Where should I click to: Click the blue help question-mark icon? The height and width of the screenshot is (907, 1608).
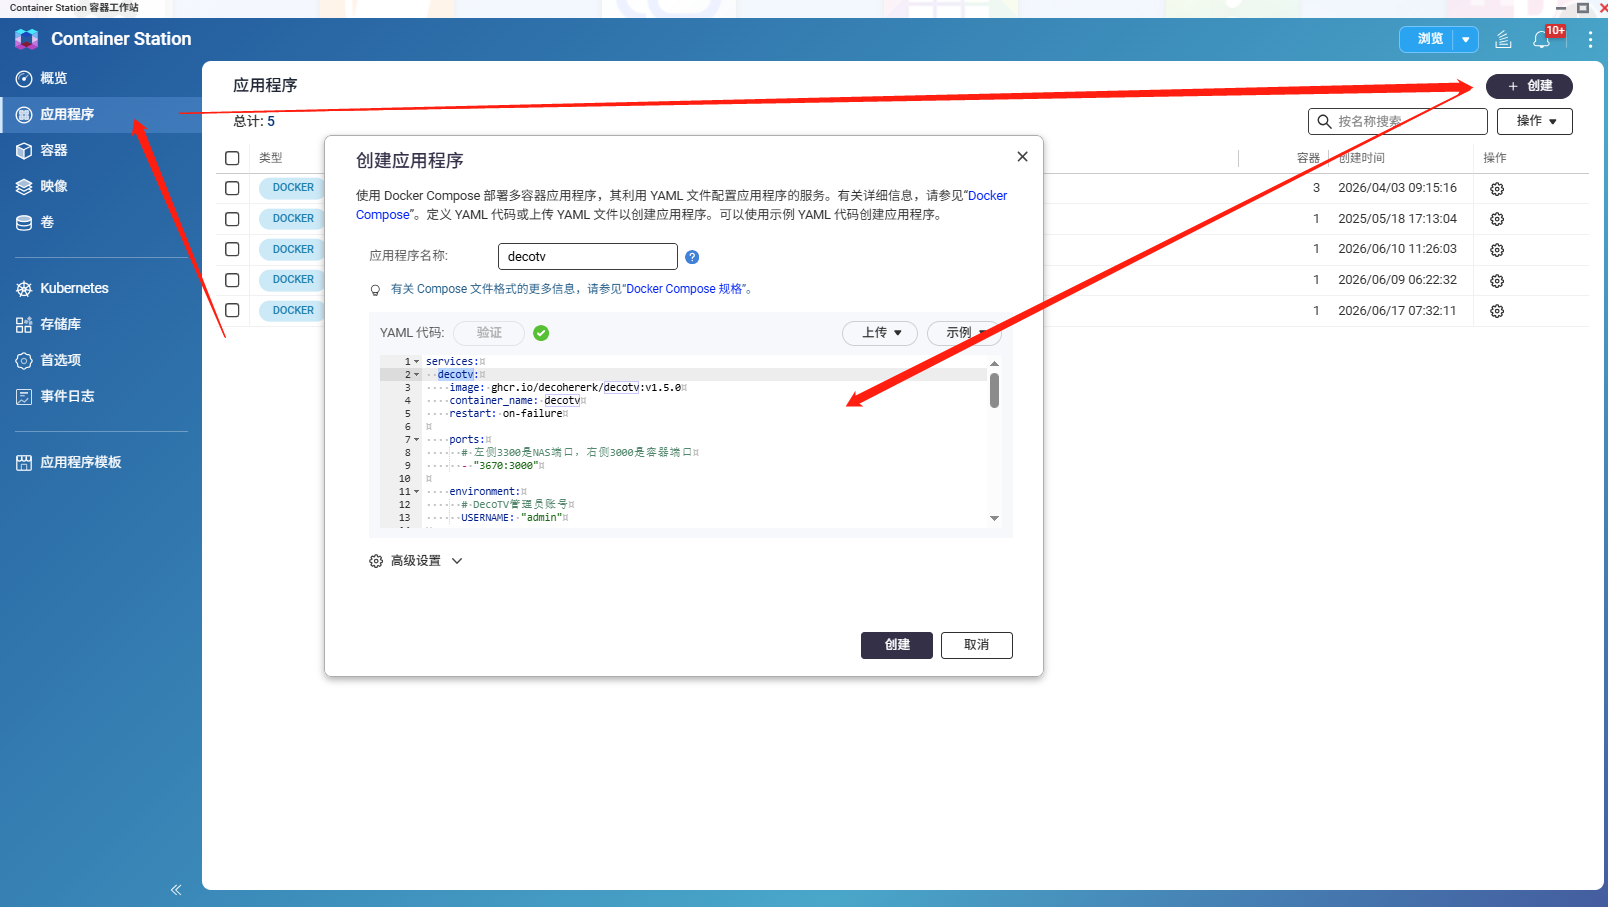click(692, 257)
